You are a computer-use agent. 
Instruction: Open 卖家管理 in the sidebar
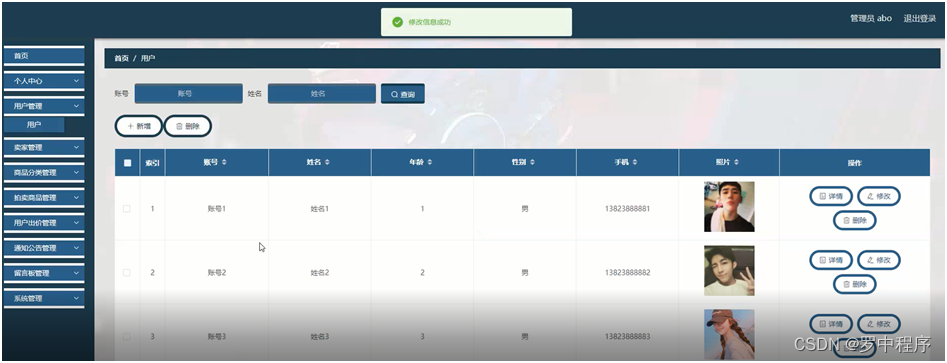click(x=43, y=147)
